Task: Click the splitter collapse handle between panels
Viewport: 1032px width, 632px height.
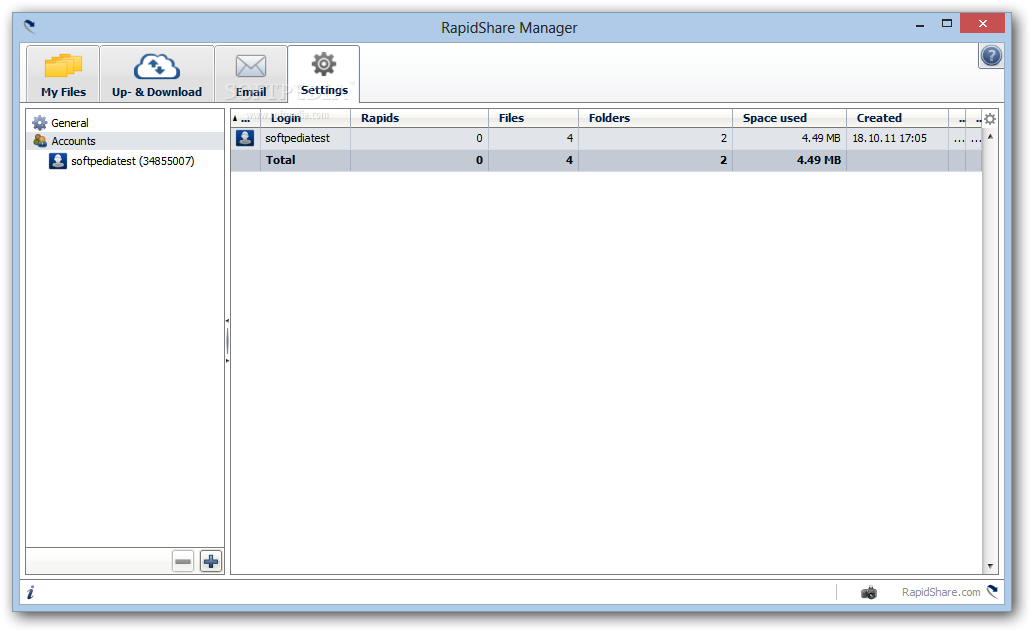Action: [227, 341]
